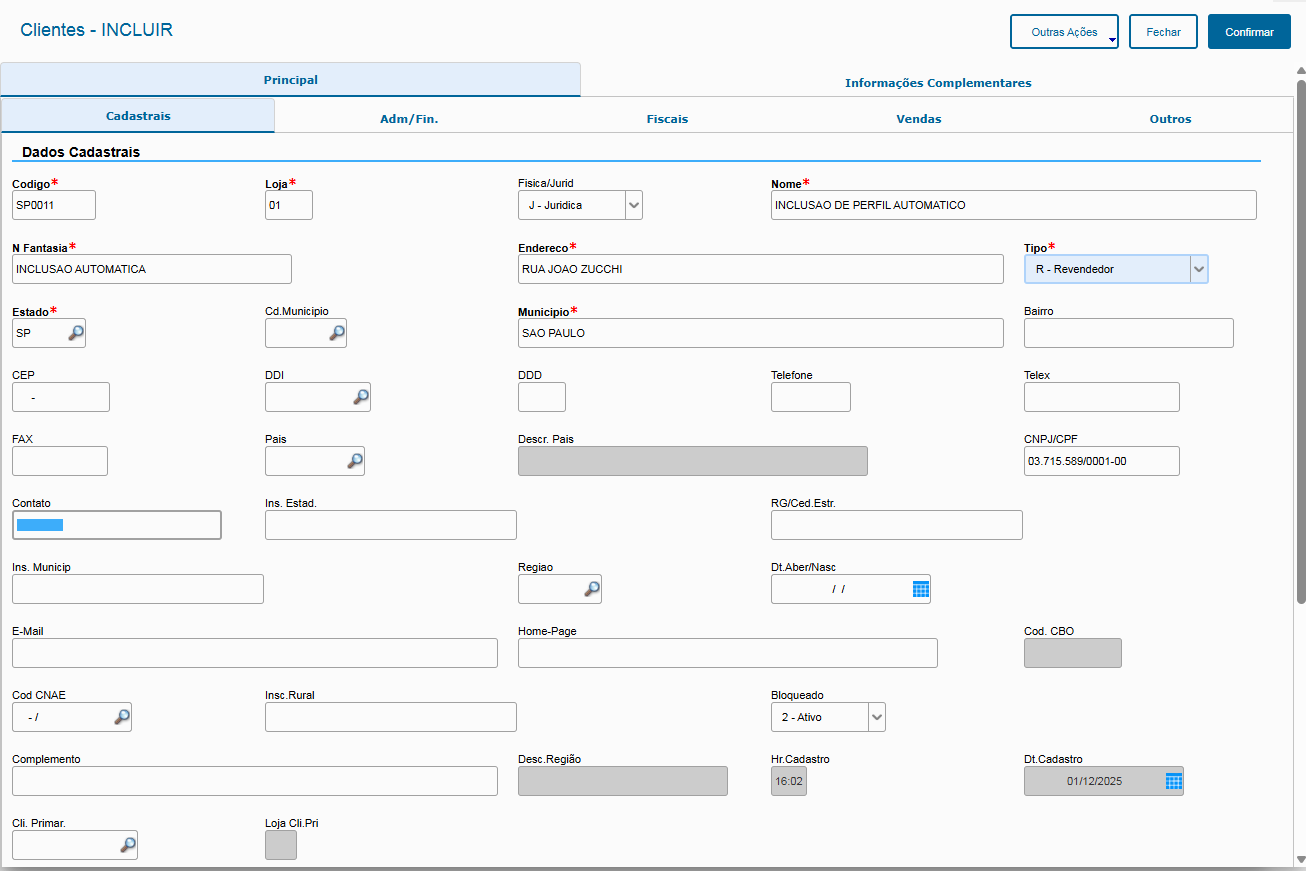Open calendar picker for Dt.Cadastro
The width and height of the screenshot is (1306, 871).
(x=1174, y=781)
